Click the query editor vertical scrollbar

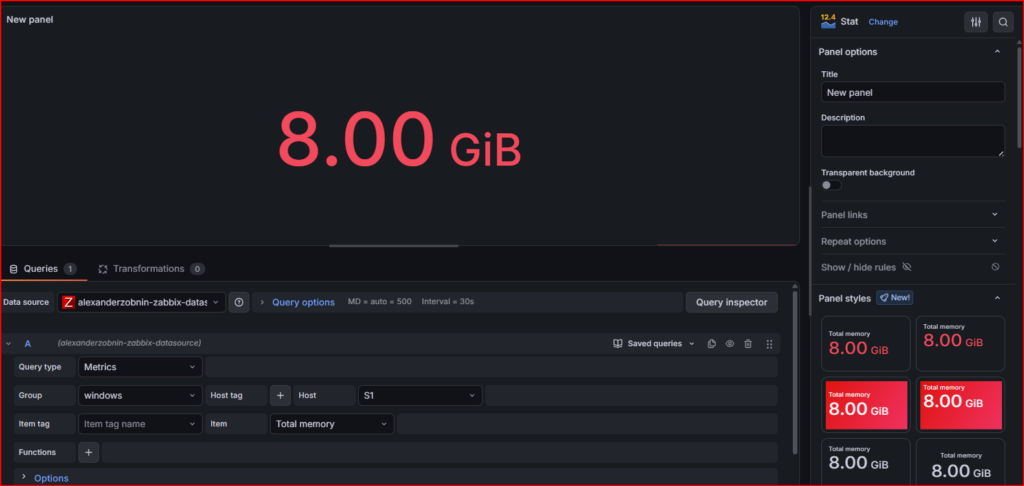(795, 372)
